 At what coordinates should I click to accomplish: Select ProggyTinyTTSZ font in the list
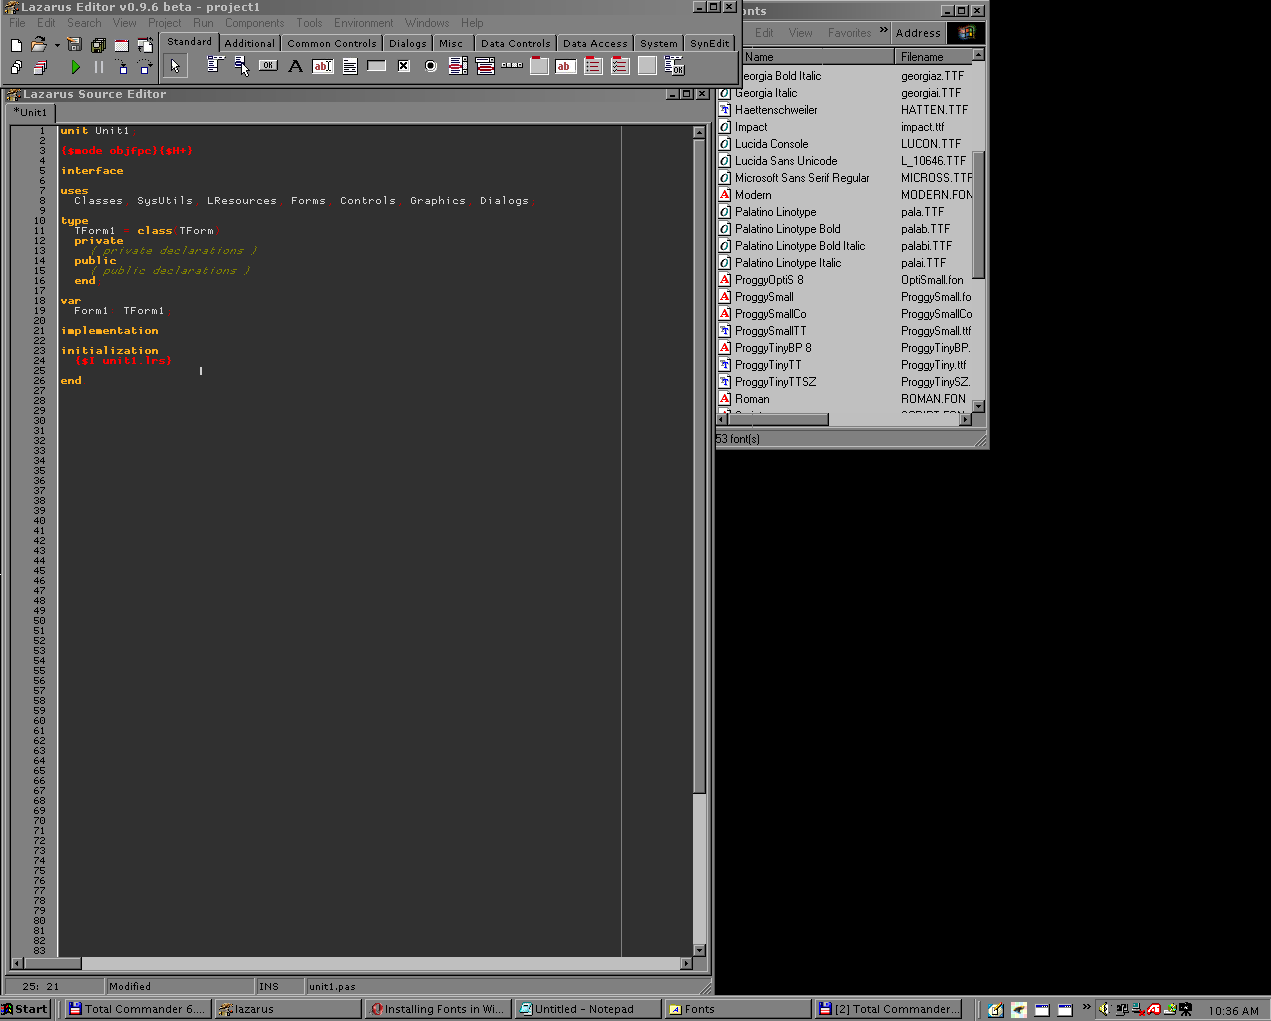coord(775,382)
